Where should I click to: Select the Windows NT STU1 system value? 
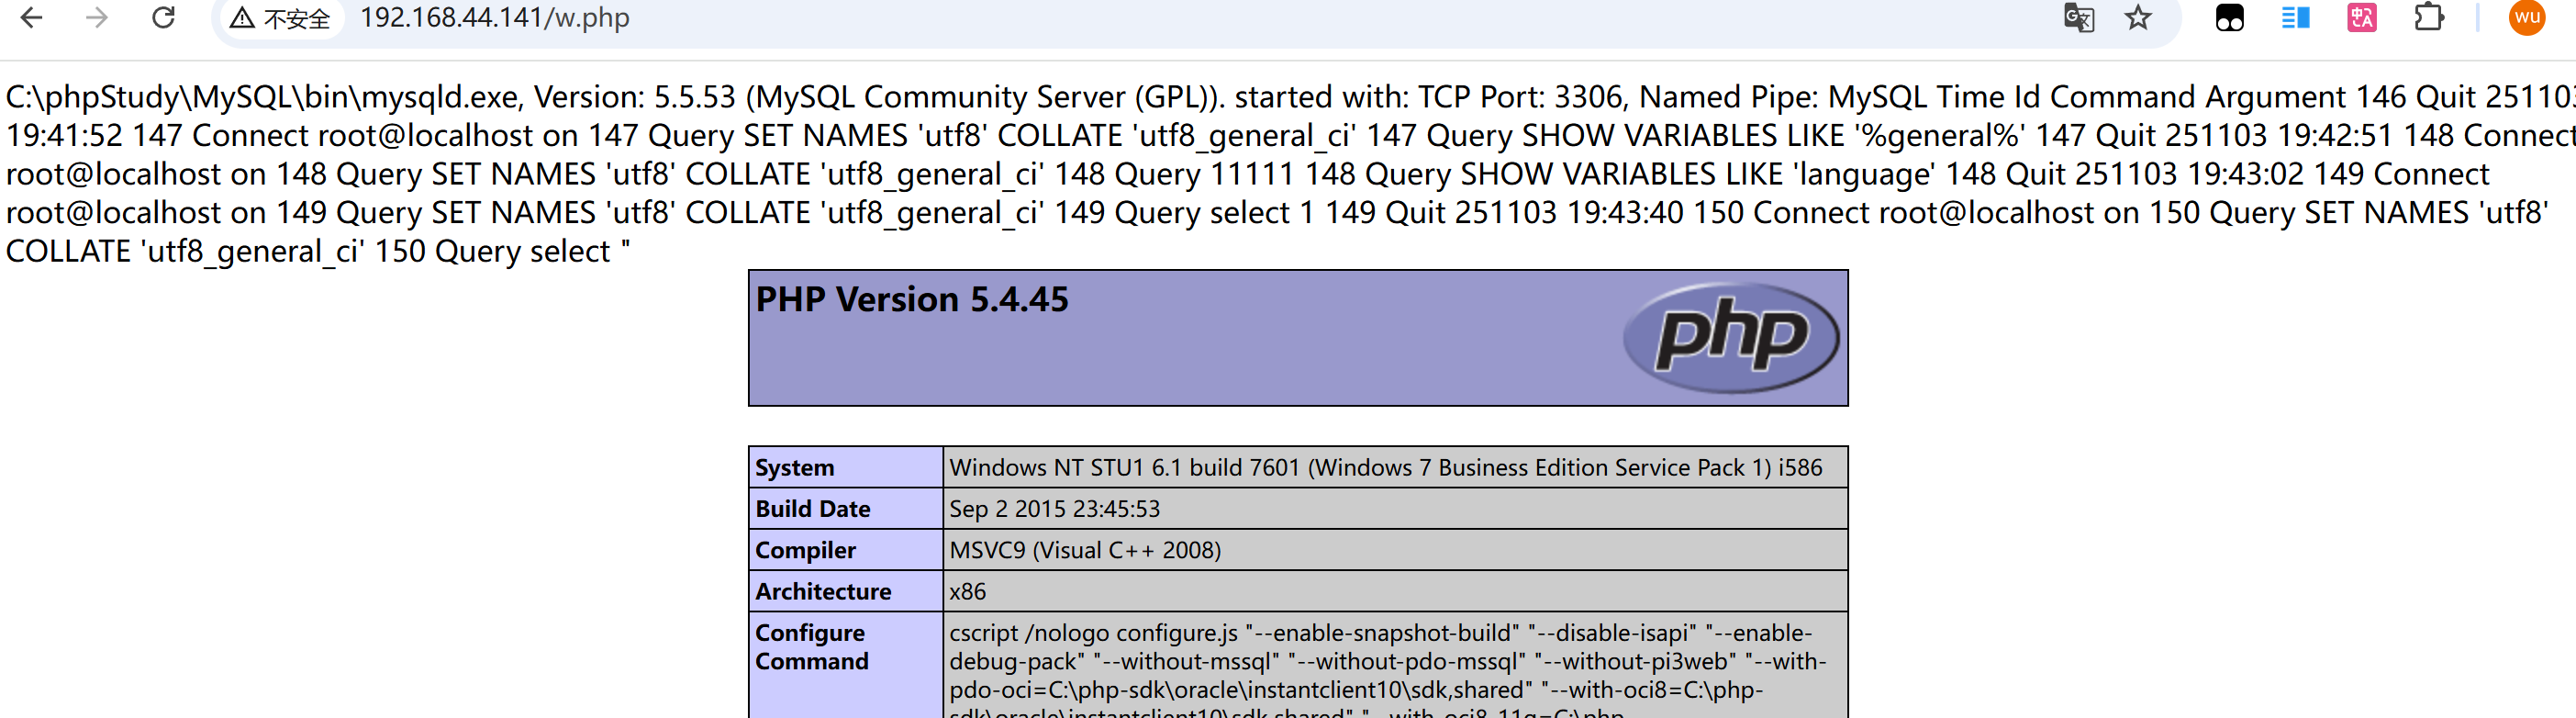click(1385, 467)
